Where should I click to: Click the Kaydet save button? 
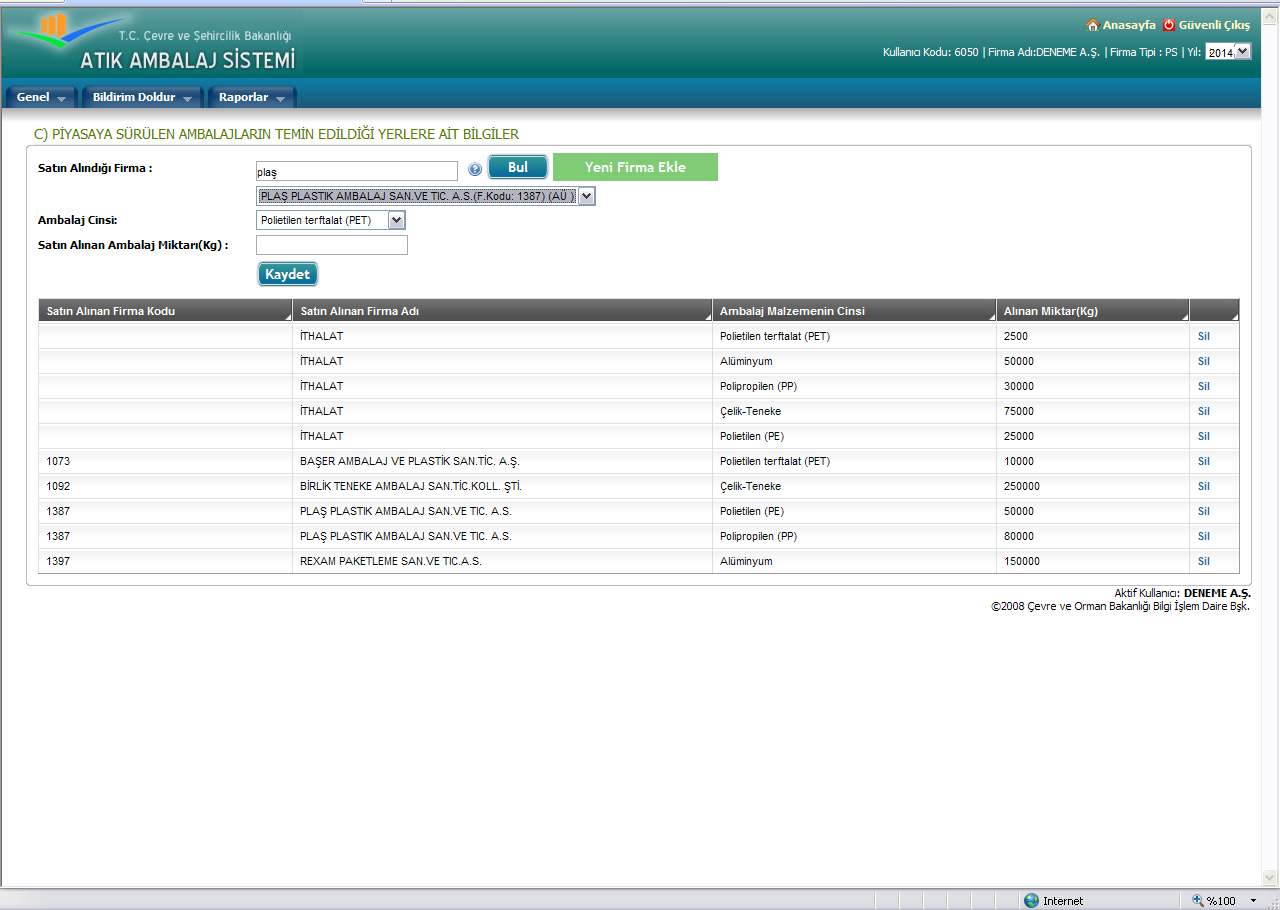tap(288, 274)
